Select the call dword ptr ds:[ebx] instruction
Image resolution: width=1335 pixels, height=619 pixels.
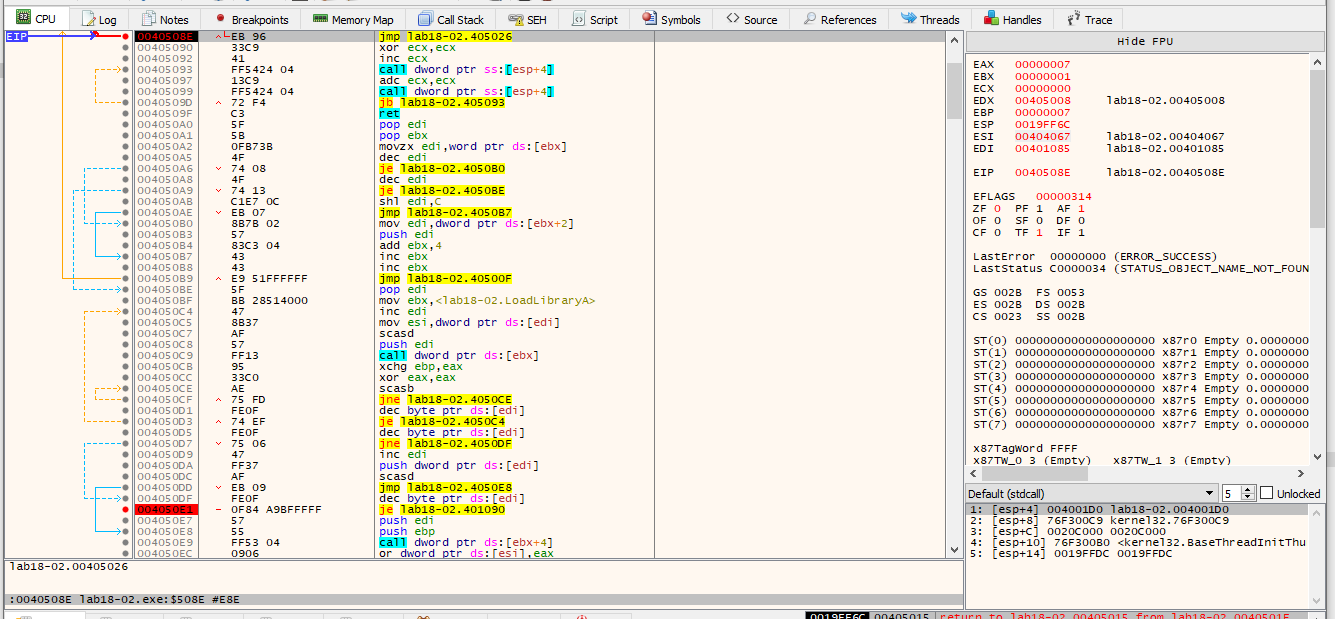(x=459, y=355)
